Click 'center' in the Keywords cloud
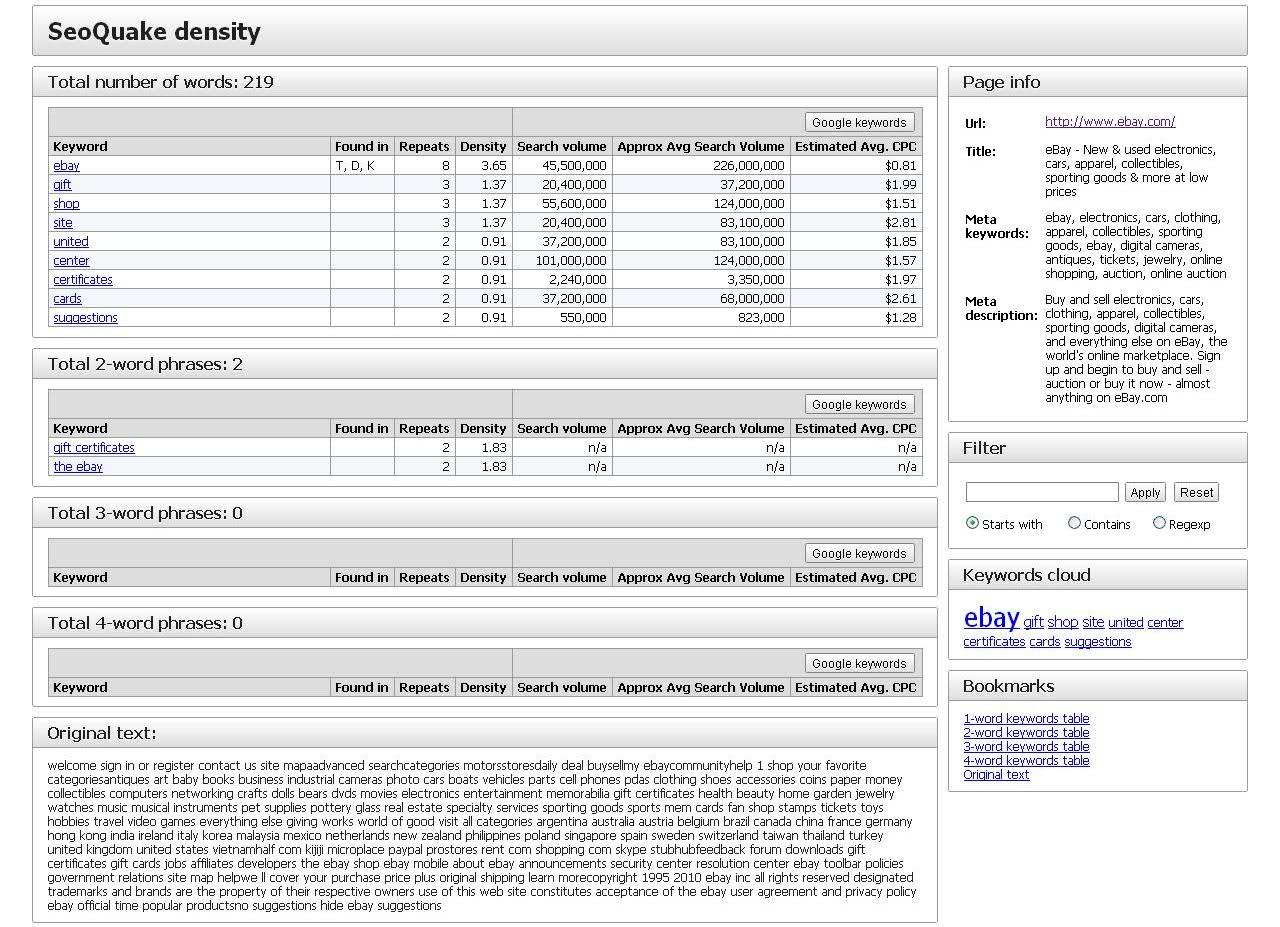 1165,622
